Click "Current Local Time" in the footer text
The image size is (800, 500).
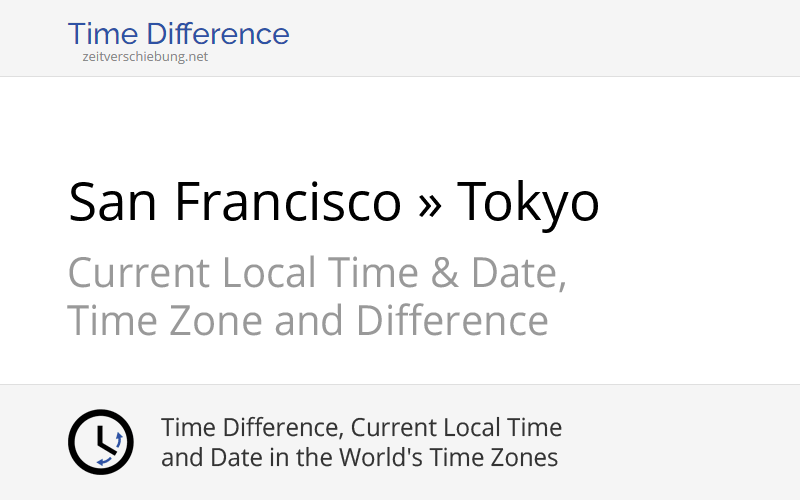(x=458, y=428)
